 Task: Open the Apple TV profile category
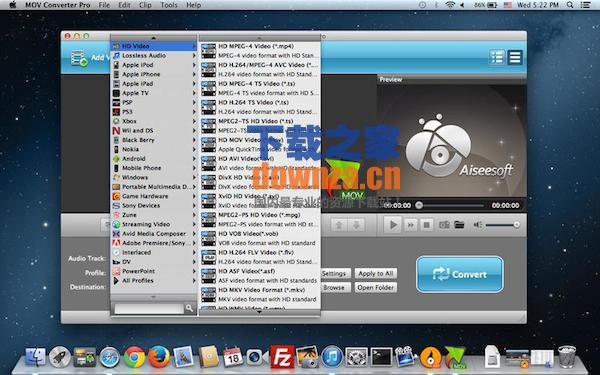pyautogui.click(x=154, y=93)
